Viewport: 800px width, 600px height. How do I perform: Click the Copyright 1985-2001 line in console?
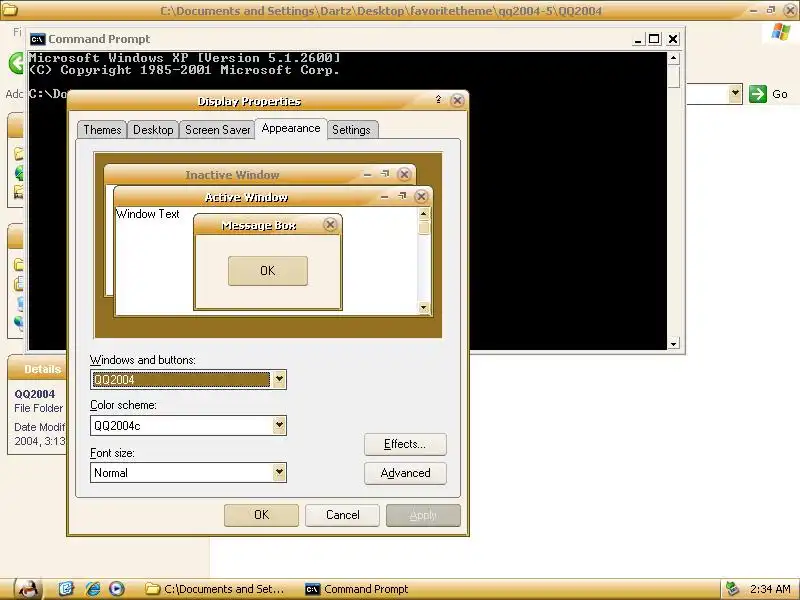tap(184, 70)
